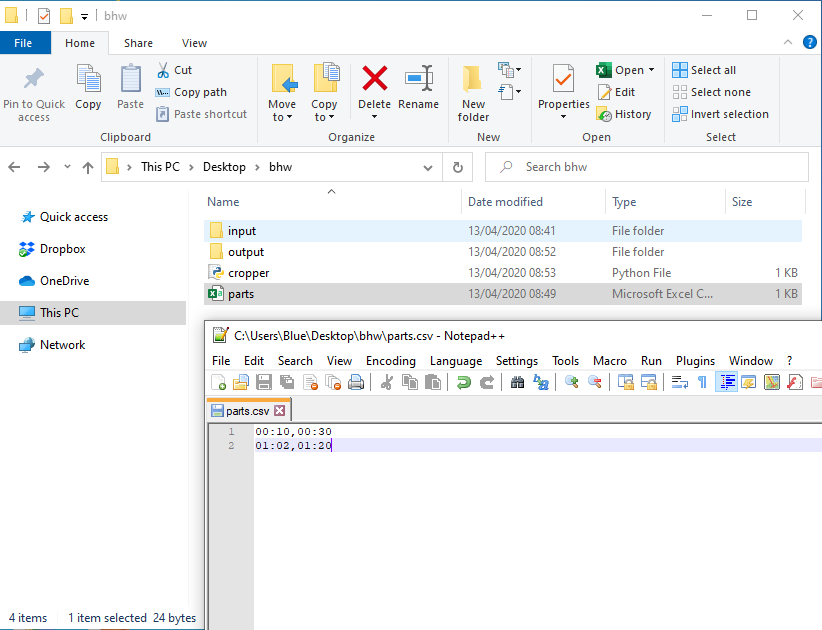
Task: Toggle synchronize horizontal scrolling icon
Action: (648, 382)
